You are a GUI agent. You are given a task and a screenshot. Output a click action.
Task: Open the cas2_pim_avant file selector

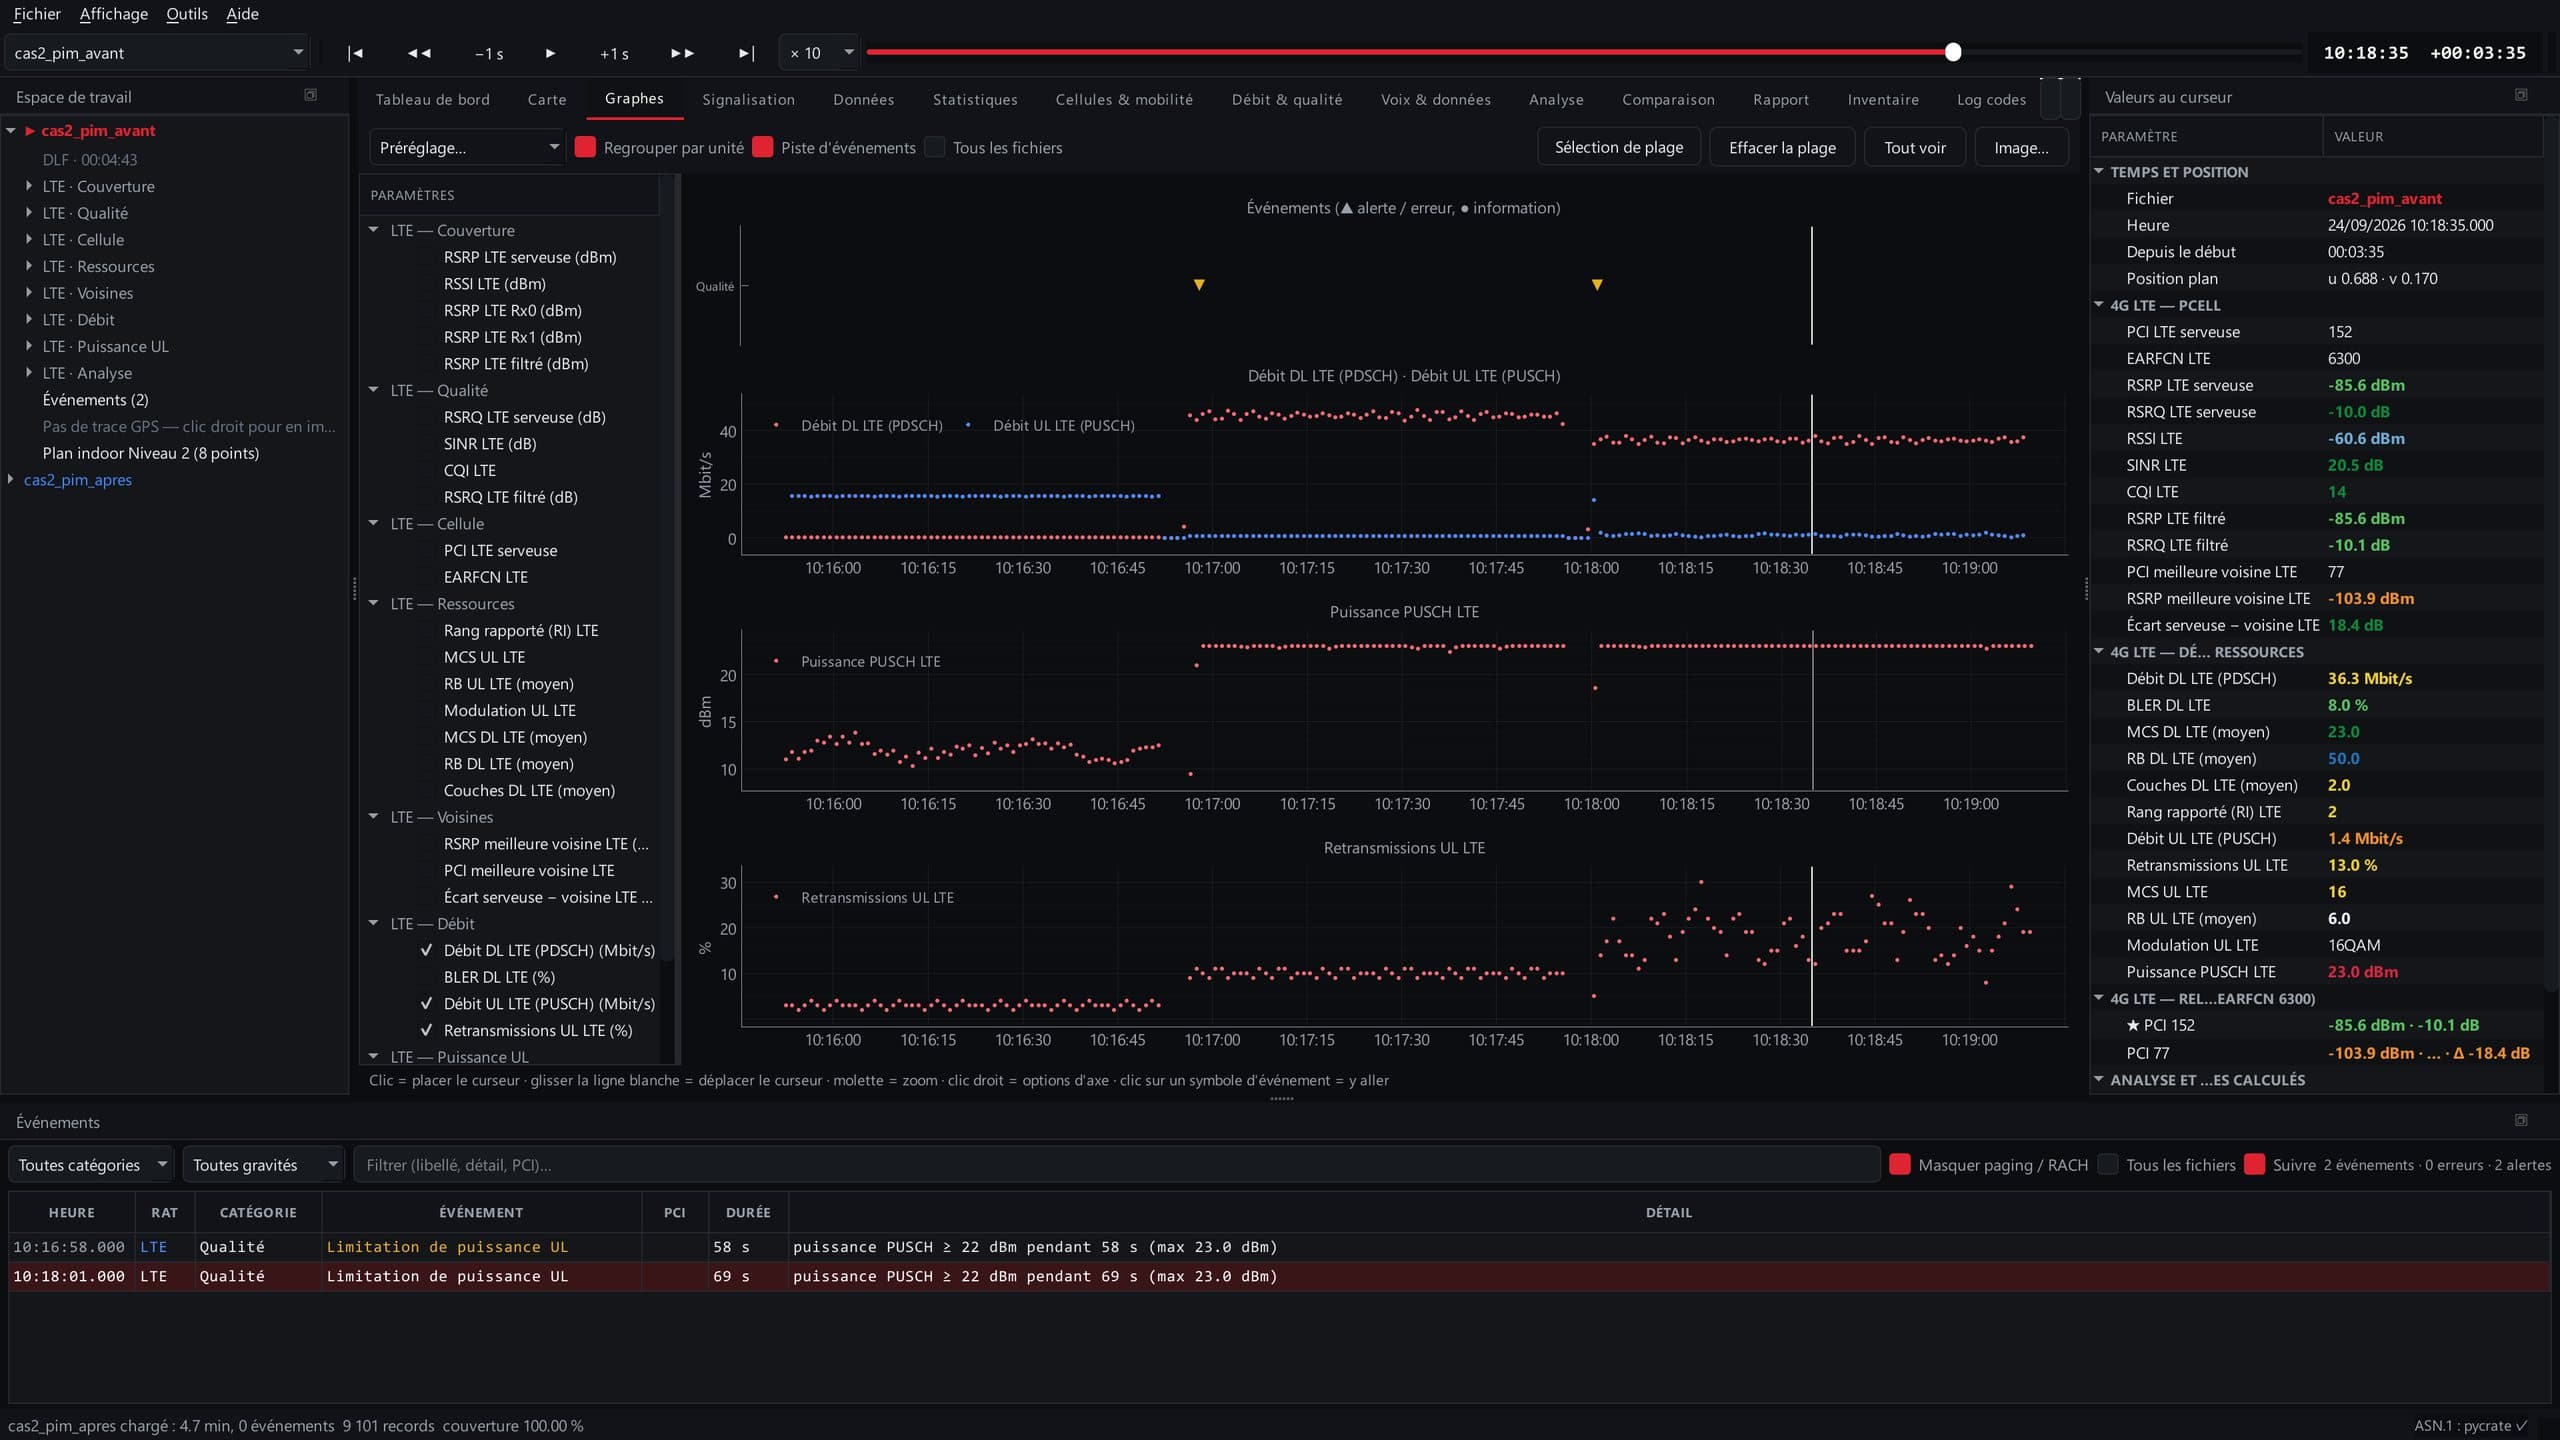point(157,53)
